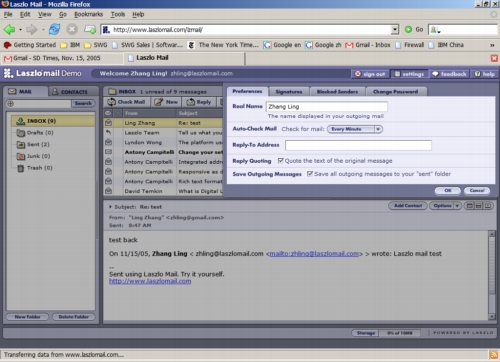This screenshot has width=500, height=362.
Task: Open the File menu
Action: click(8, 14)
